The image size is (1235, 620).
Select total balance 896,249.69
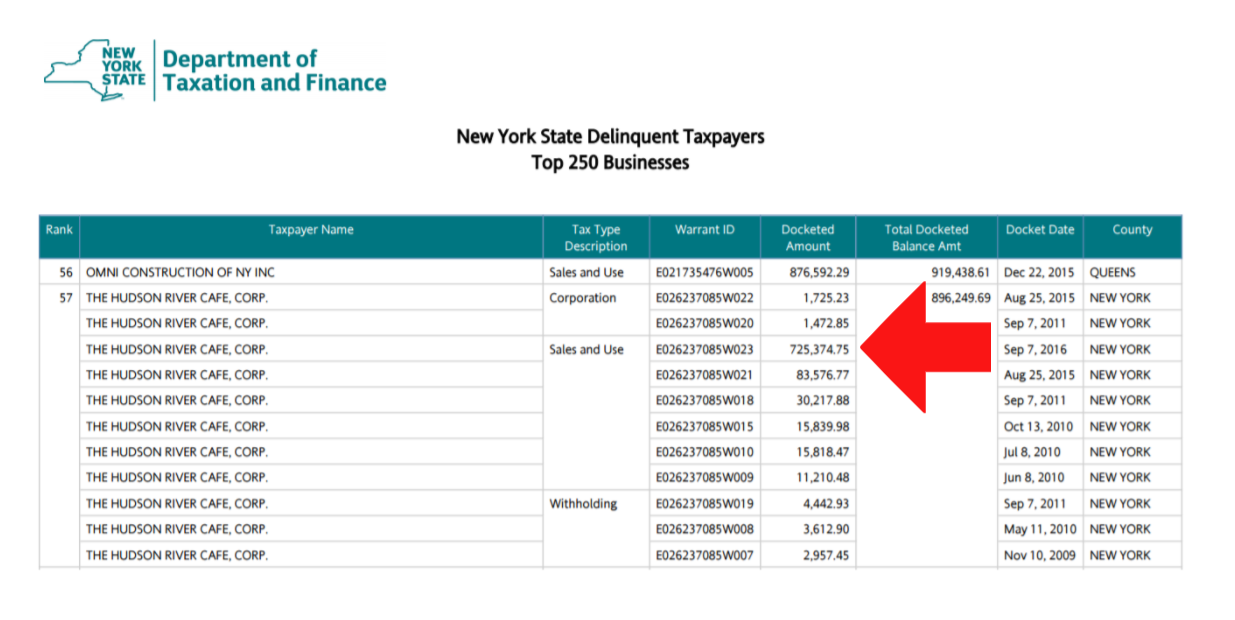pos(961,298)
